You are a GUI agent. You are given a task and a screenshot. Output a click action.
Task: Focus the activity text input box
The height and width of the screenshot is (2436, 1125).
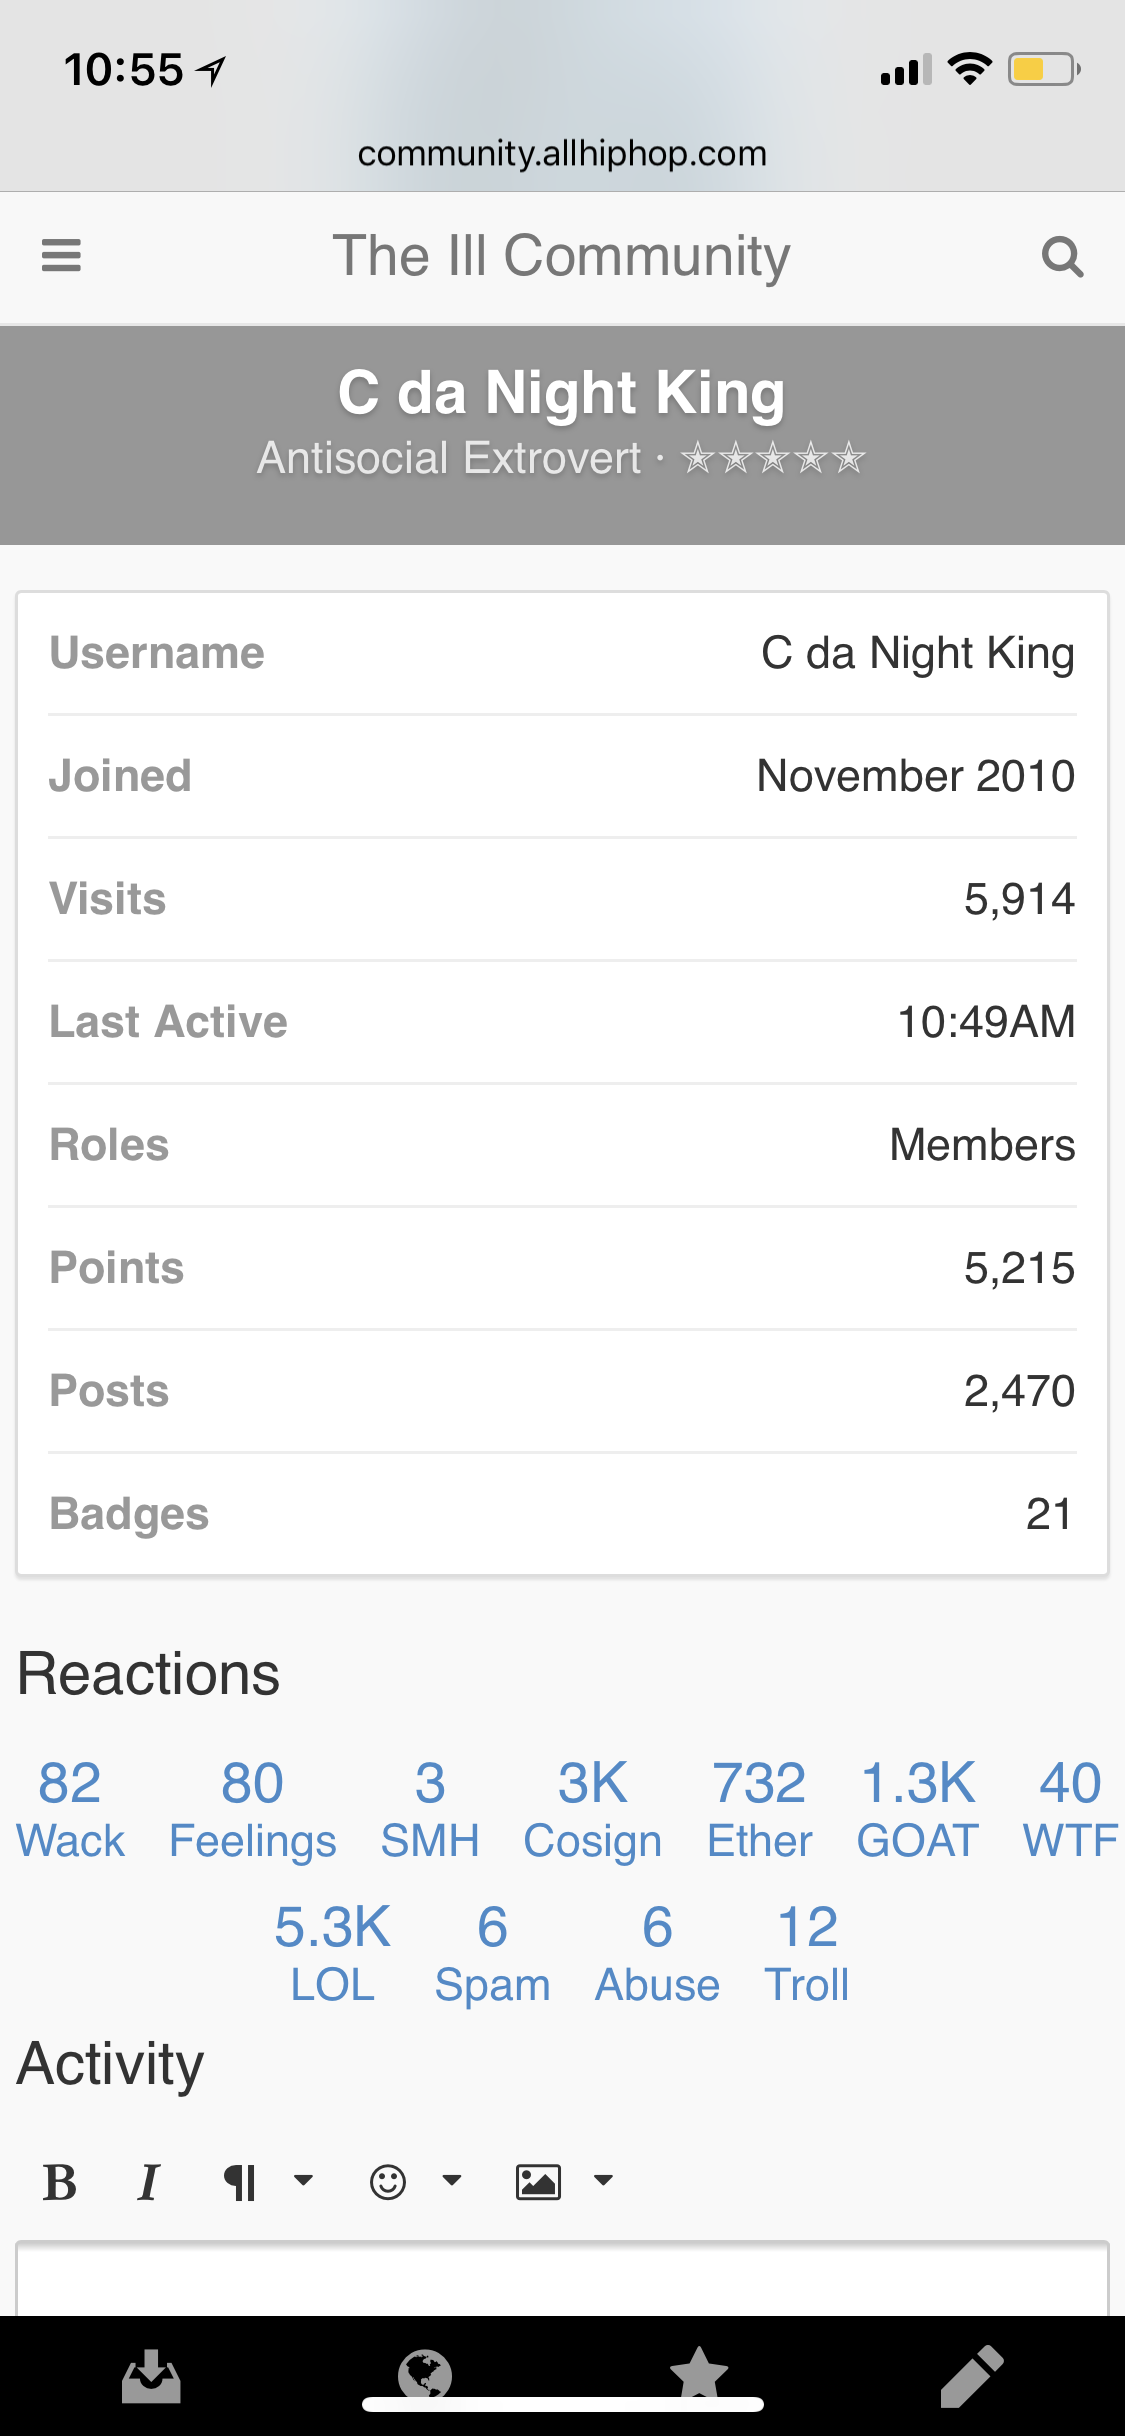point(562,2278)
